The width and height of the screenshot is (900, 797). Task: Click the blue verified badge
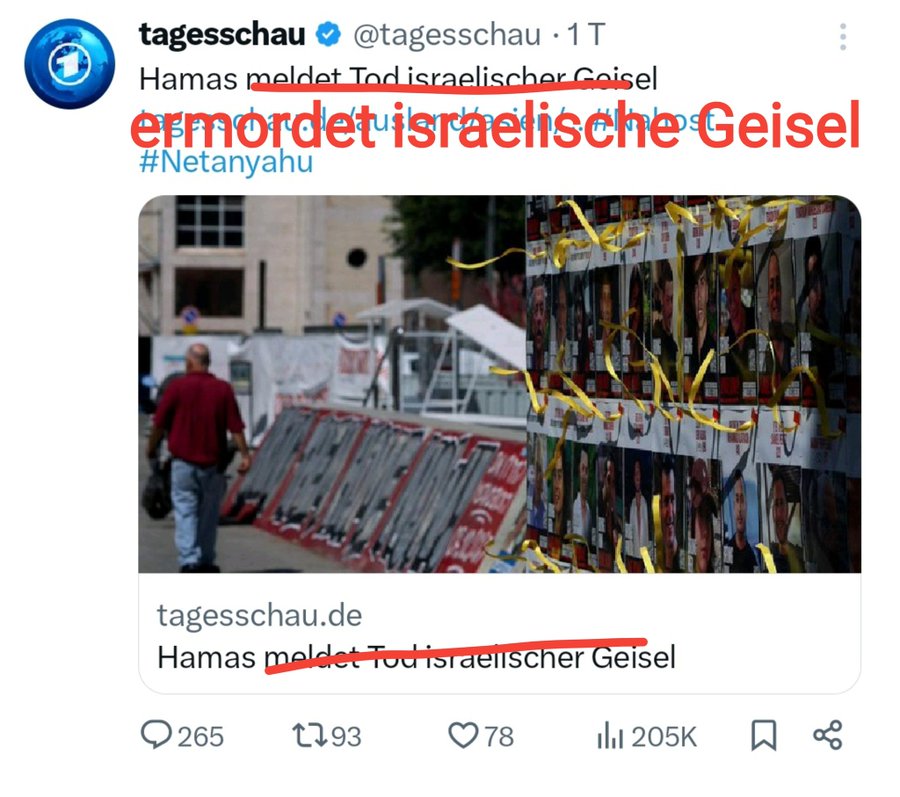point(328,34)
